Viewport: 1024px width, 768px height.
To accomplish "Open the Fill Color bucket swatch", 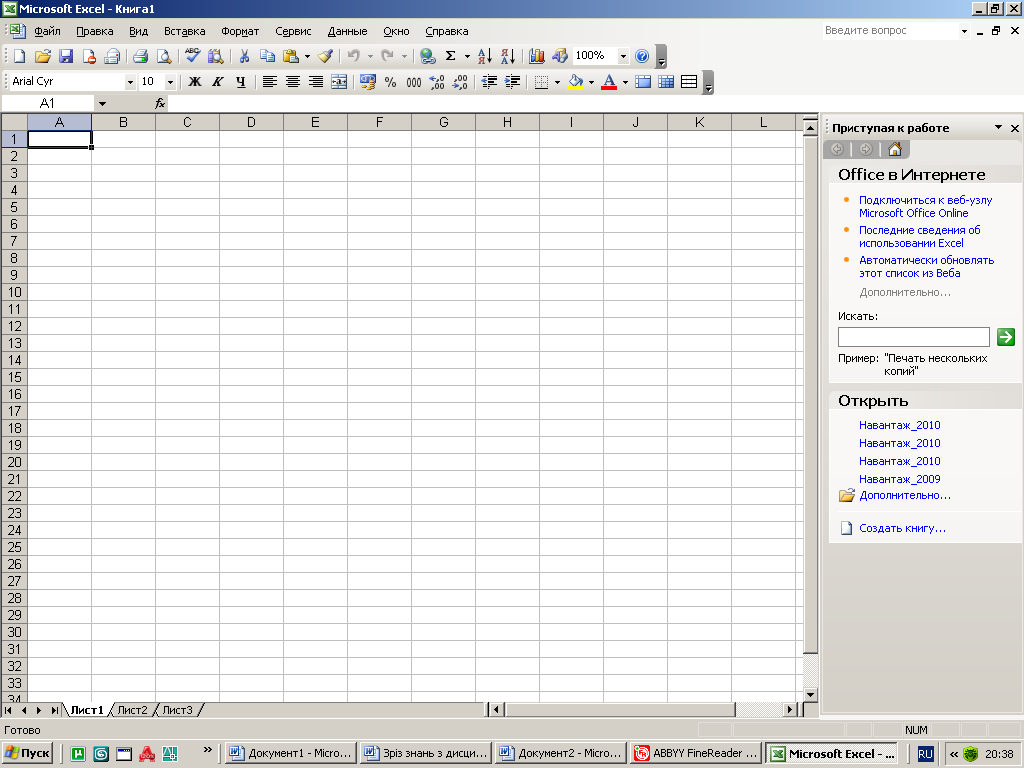I will 575,82.
